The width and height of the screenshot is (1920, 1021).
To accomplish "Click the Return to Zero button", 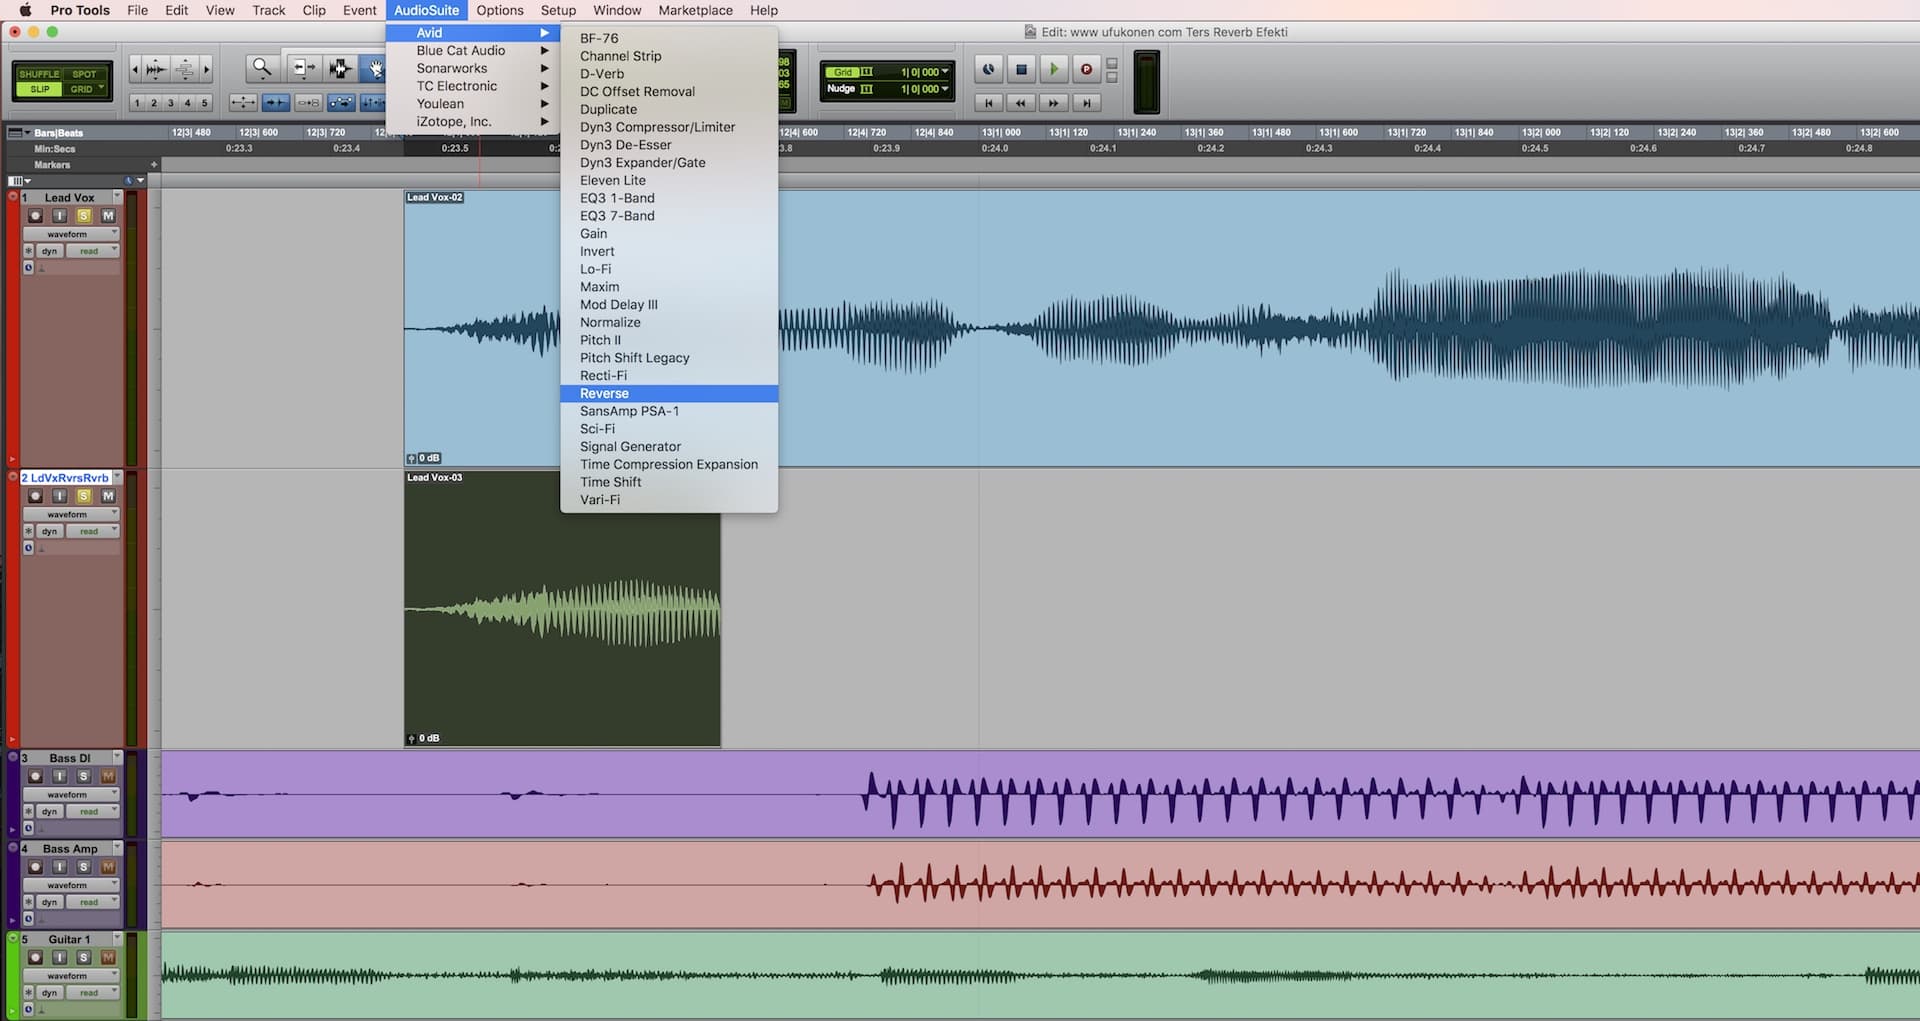I will point(988,103).
